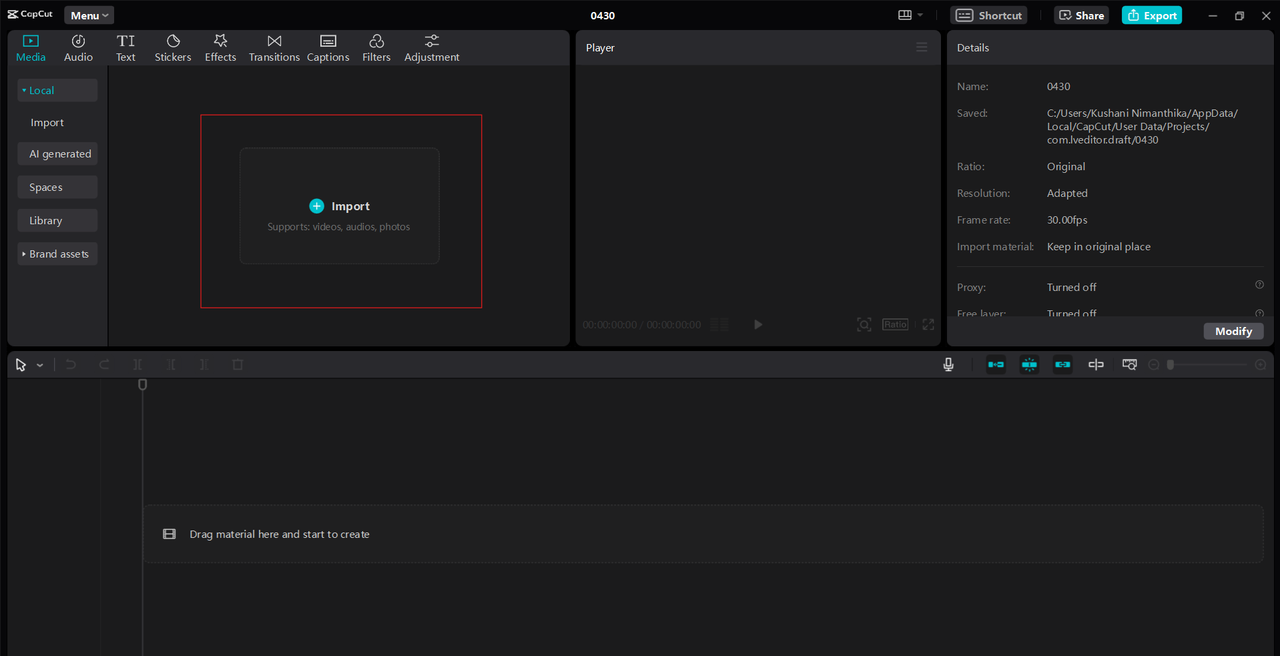Click the CapCut logo

(30, 15)
